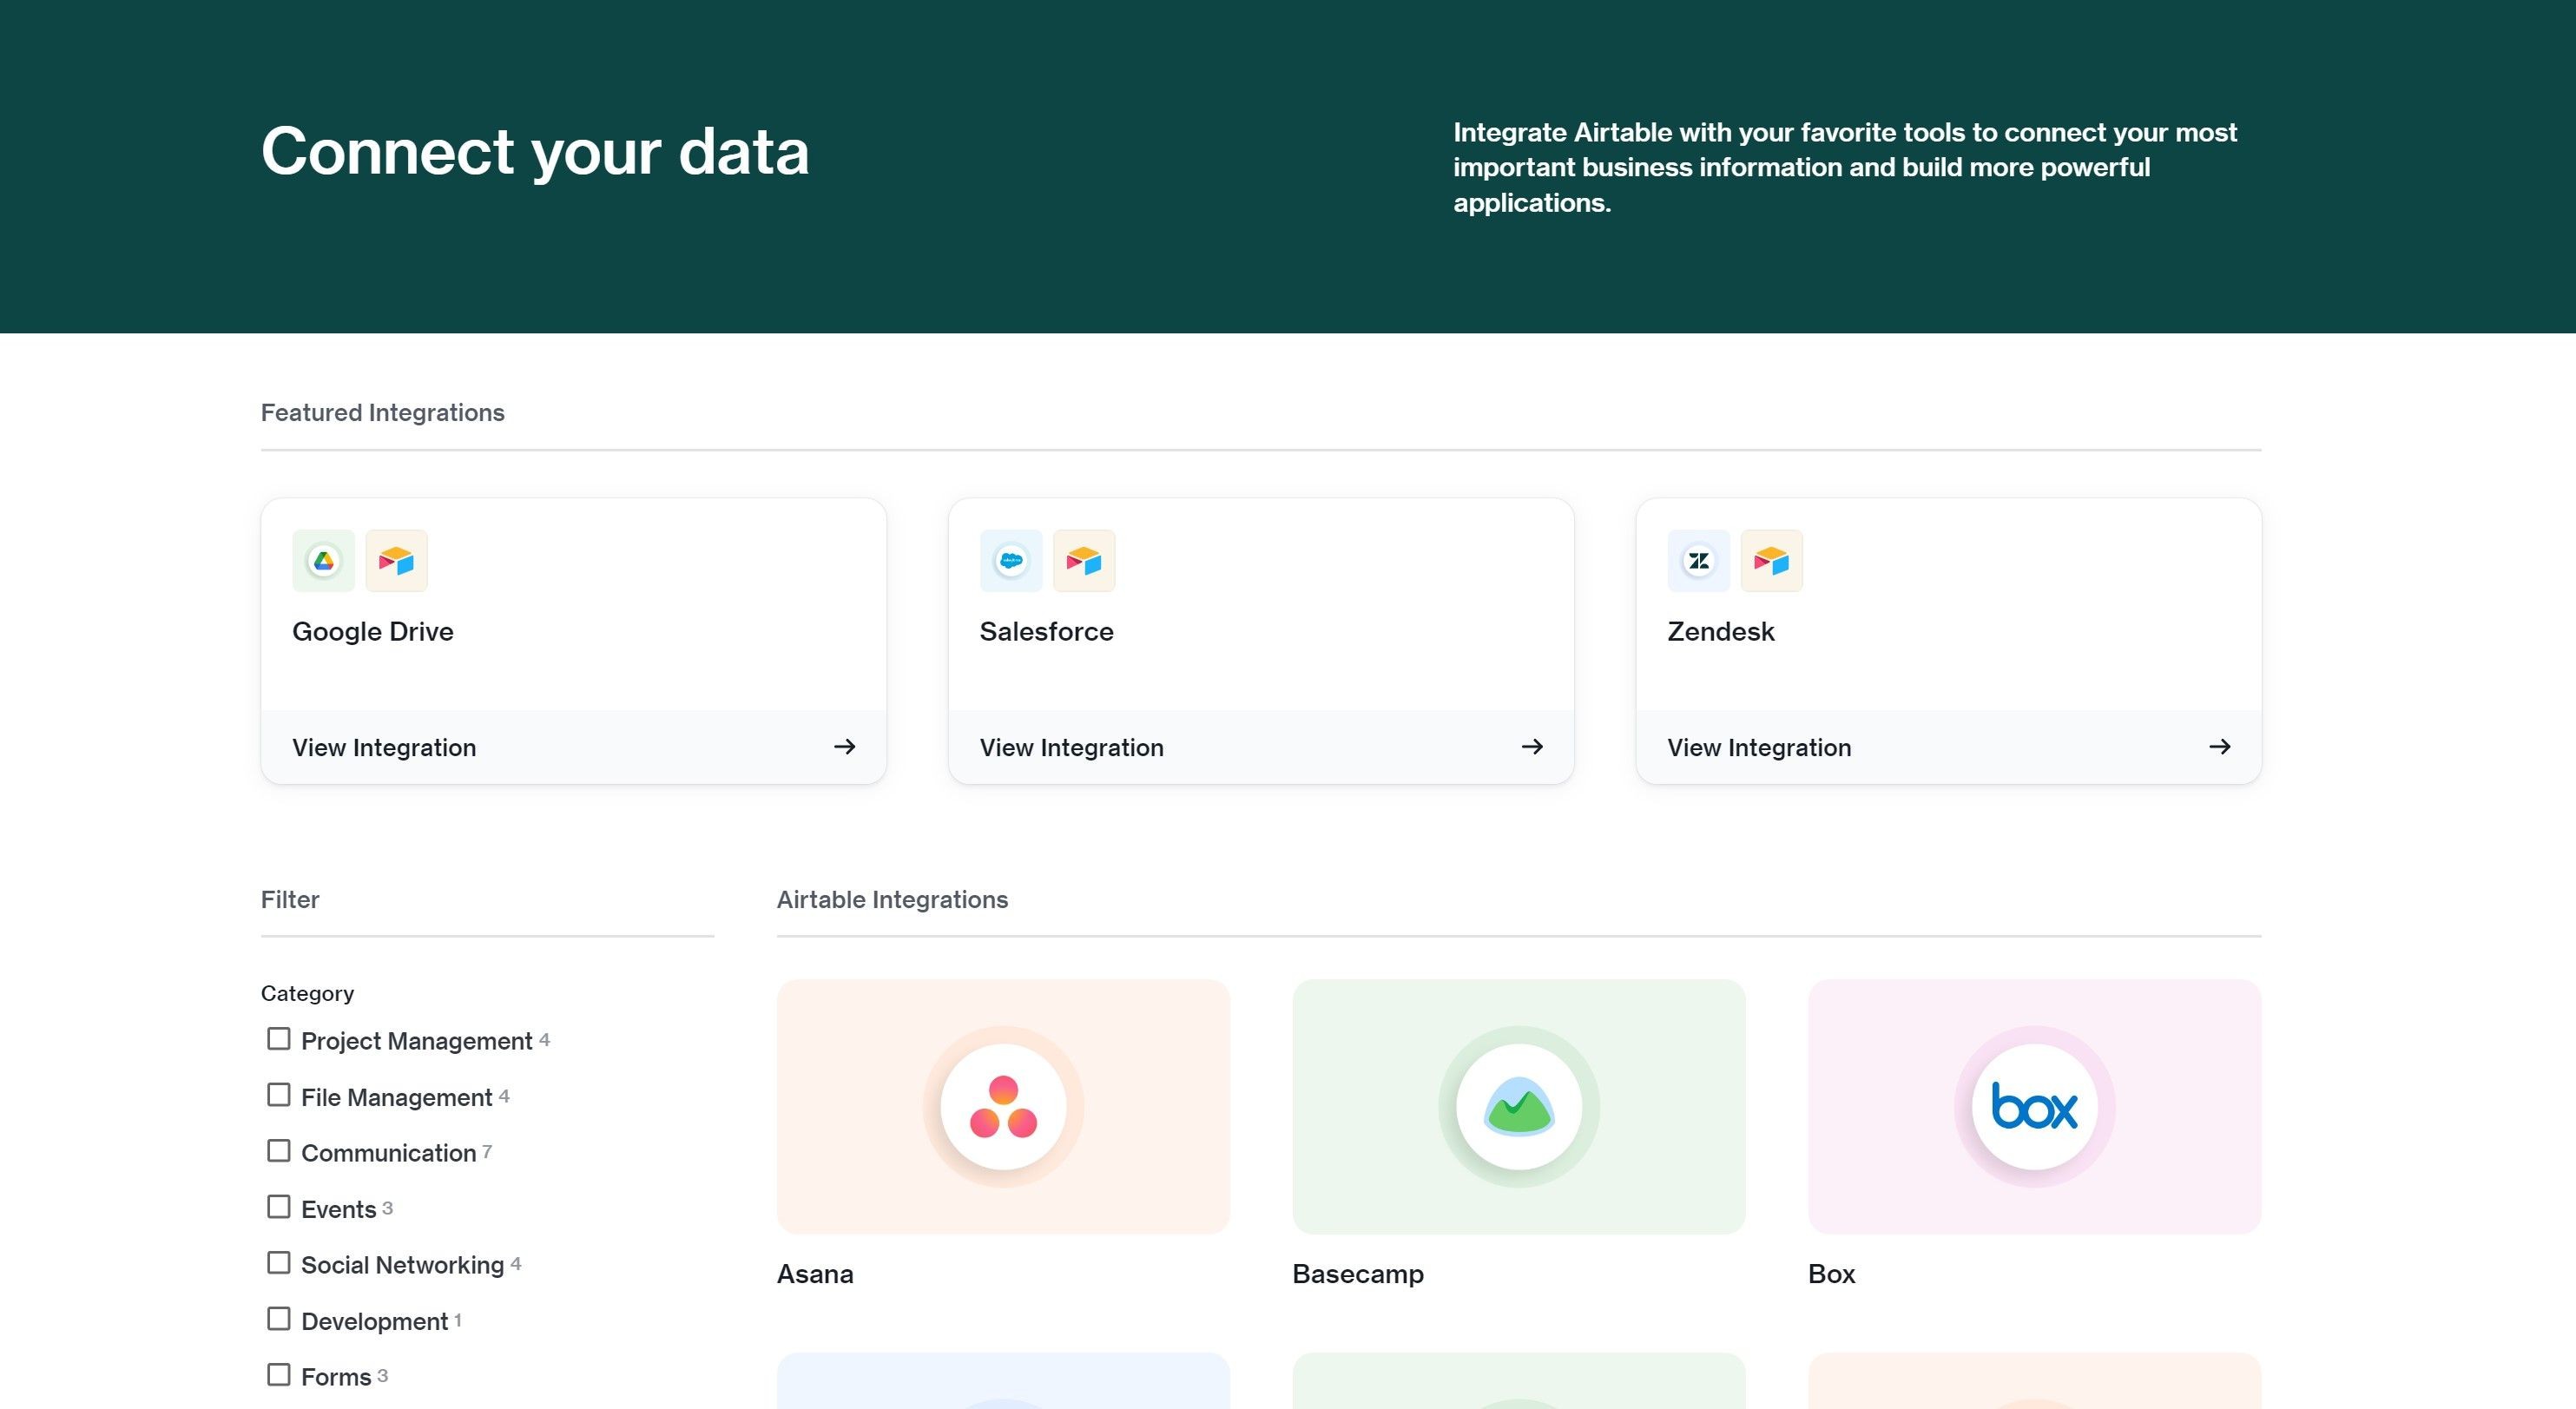Click arrow in Salesforce View Integration row
The height and width of the screenshot is (1409, 2576).
coord(1532,747)
